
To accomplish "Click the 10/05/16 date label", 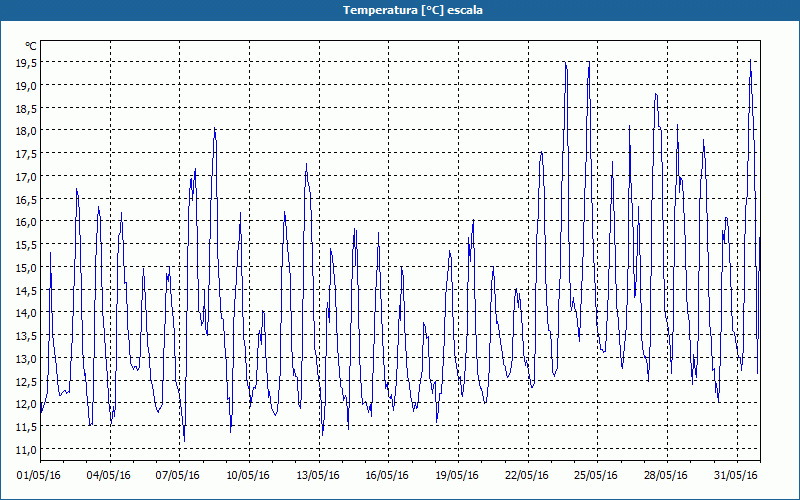I will 247,475.
